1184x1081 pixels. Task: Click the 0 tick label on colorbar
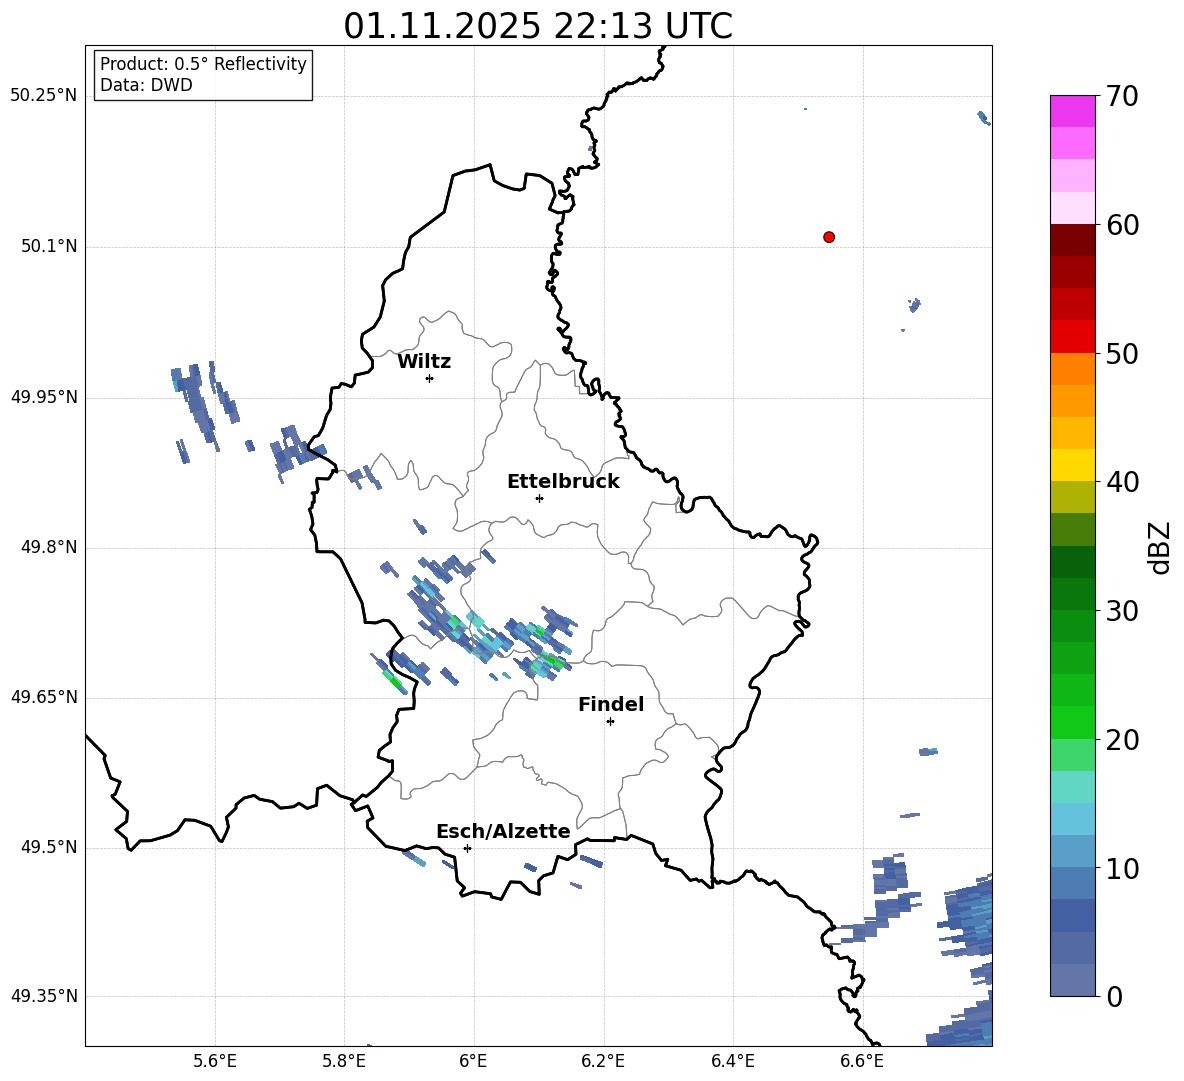(1114, 997)
